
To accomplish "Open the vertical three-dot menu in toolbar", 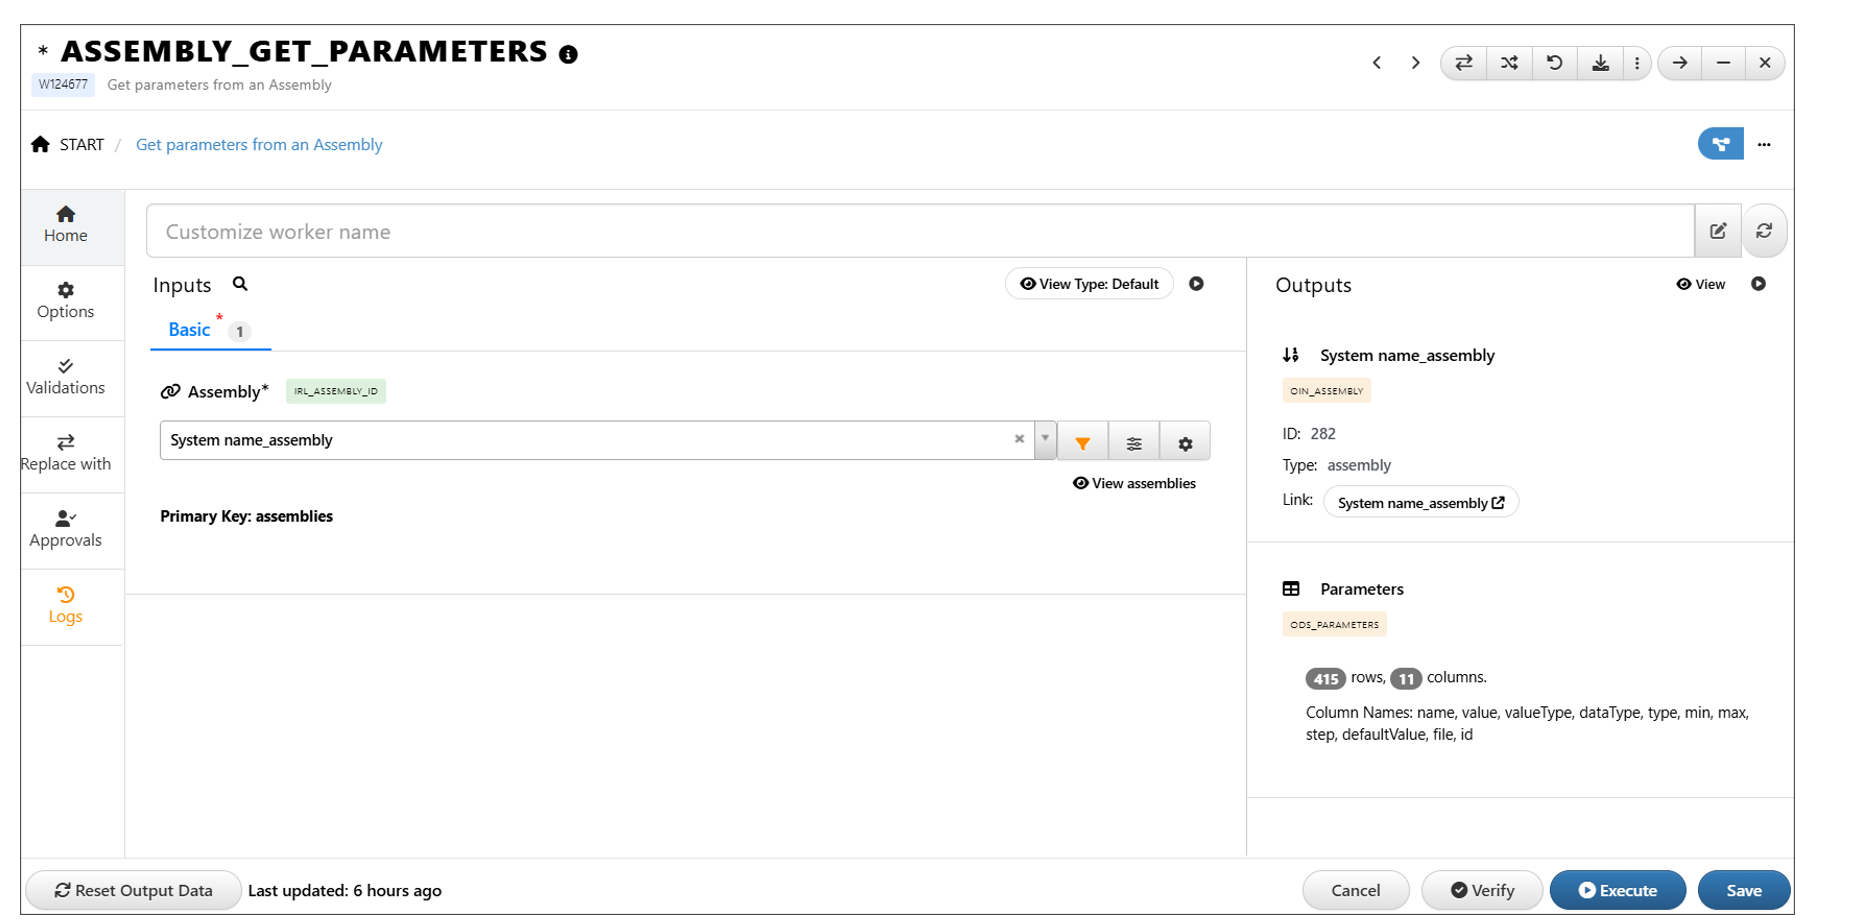I will [x=1637, y=63].
